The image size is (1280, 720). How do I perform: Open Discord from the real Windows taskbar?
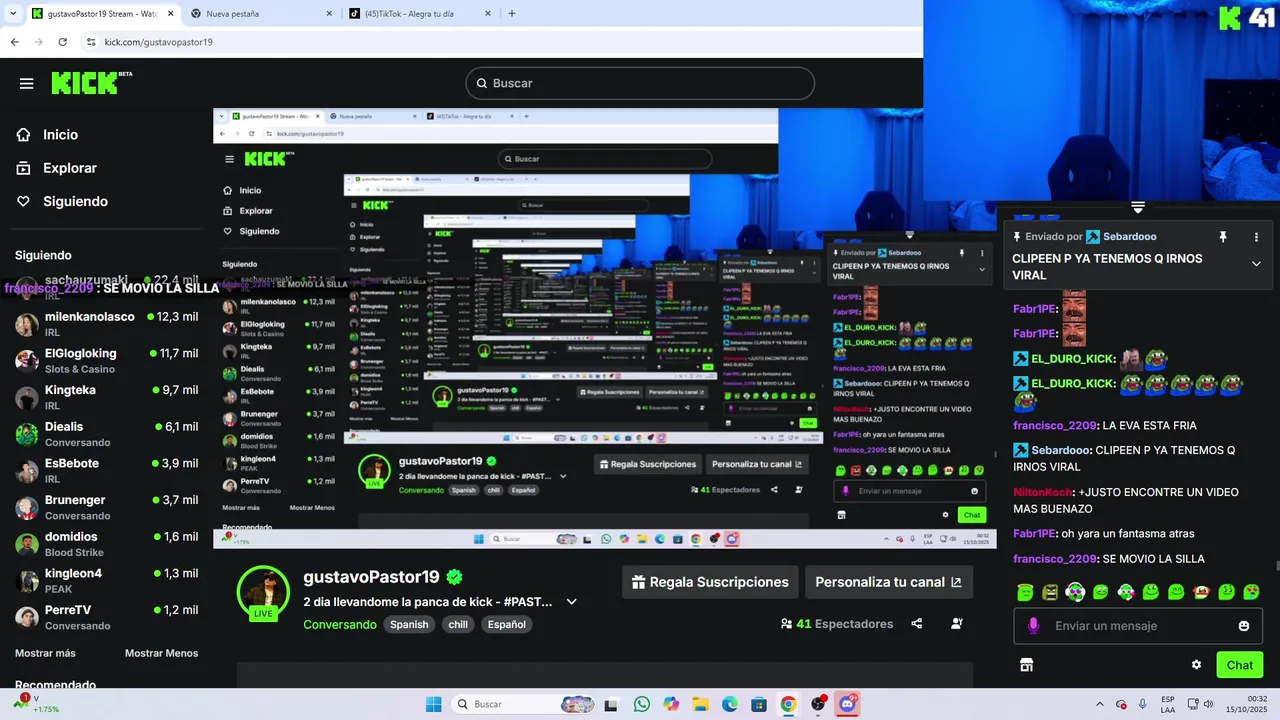(848, 704)
